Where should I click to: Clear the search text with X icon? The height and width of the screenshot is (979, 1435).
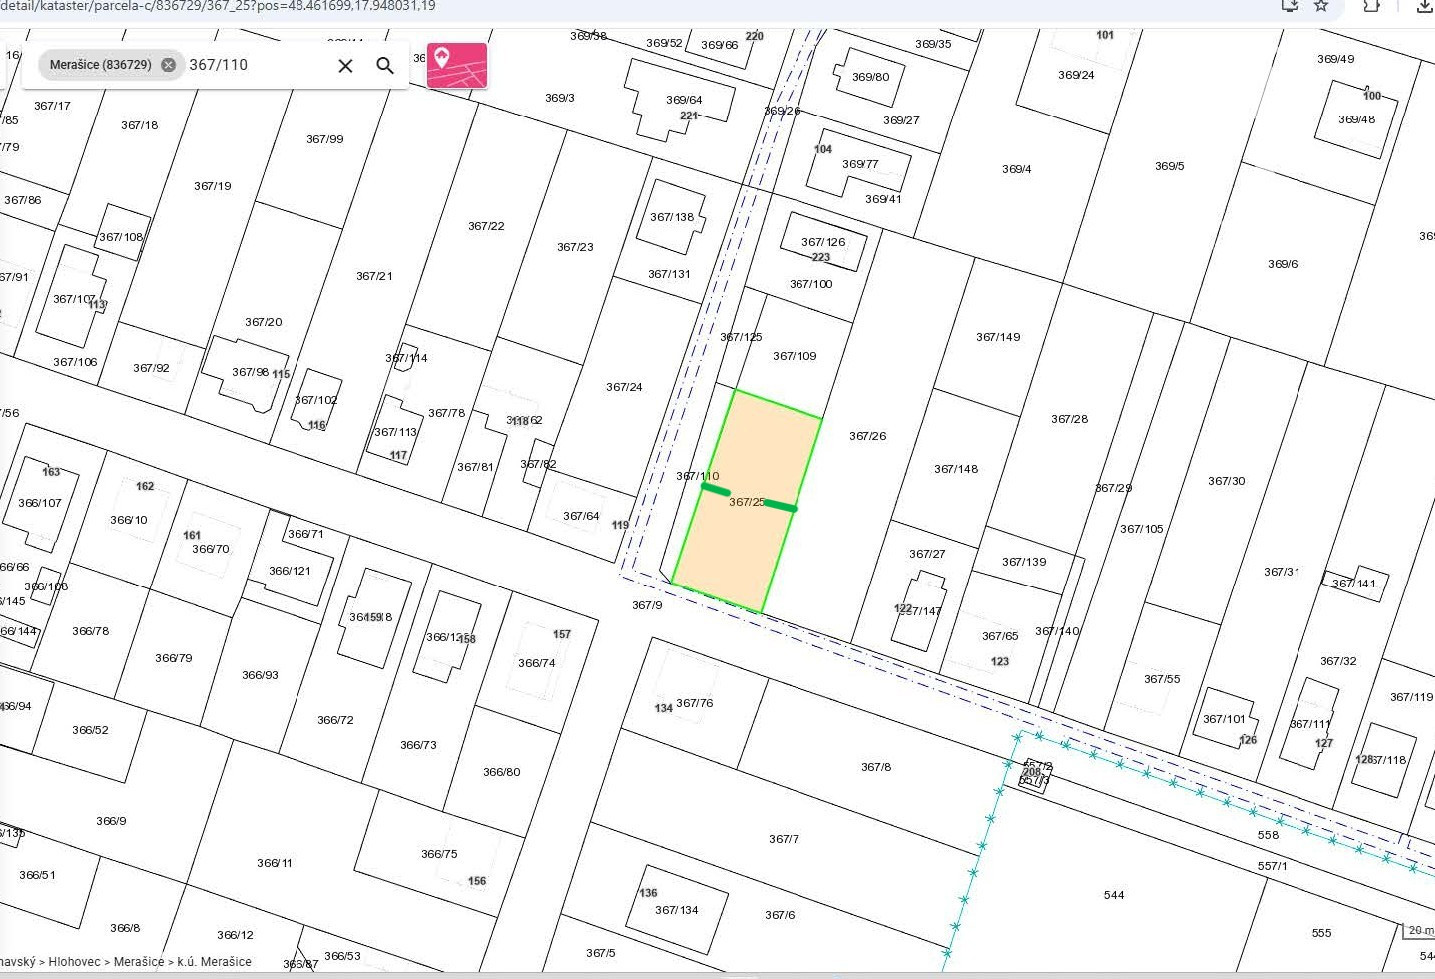(345, 66)
